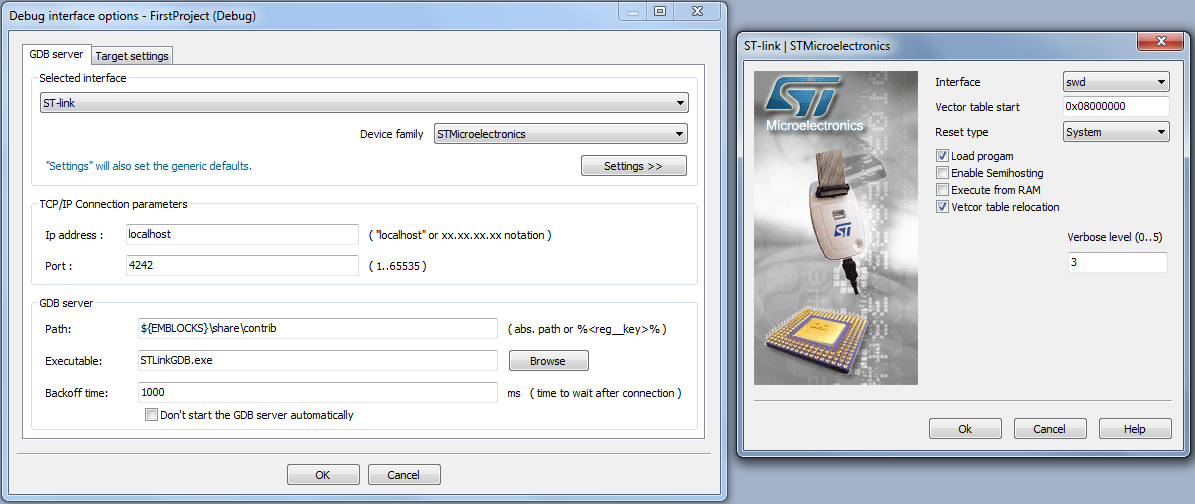Click the Ip address localhost field
1195x504 pixels.
pos(242,235)
